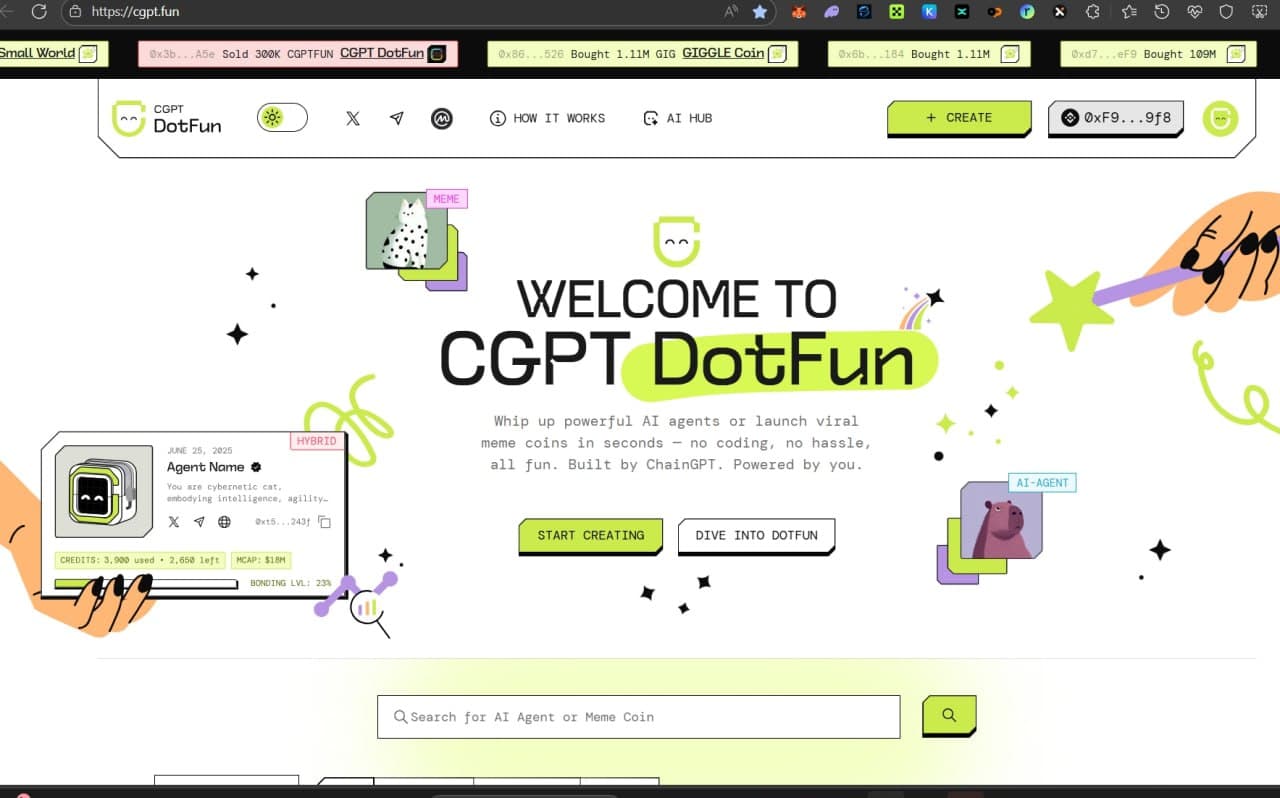Reload the page with the refresh icon
This screenshot has width=1280, height=798.
pyautogui.click(x=39, y=12)
